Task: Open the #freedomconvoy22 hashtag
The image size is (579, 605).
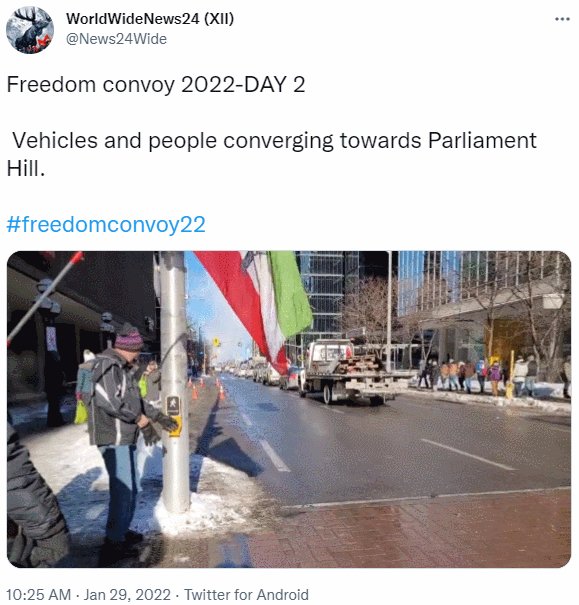Action: [106, 224]
